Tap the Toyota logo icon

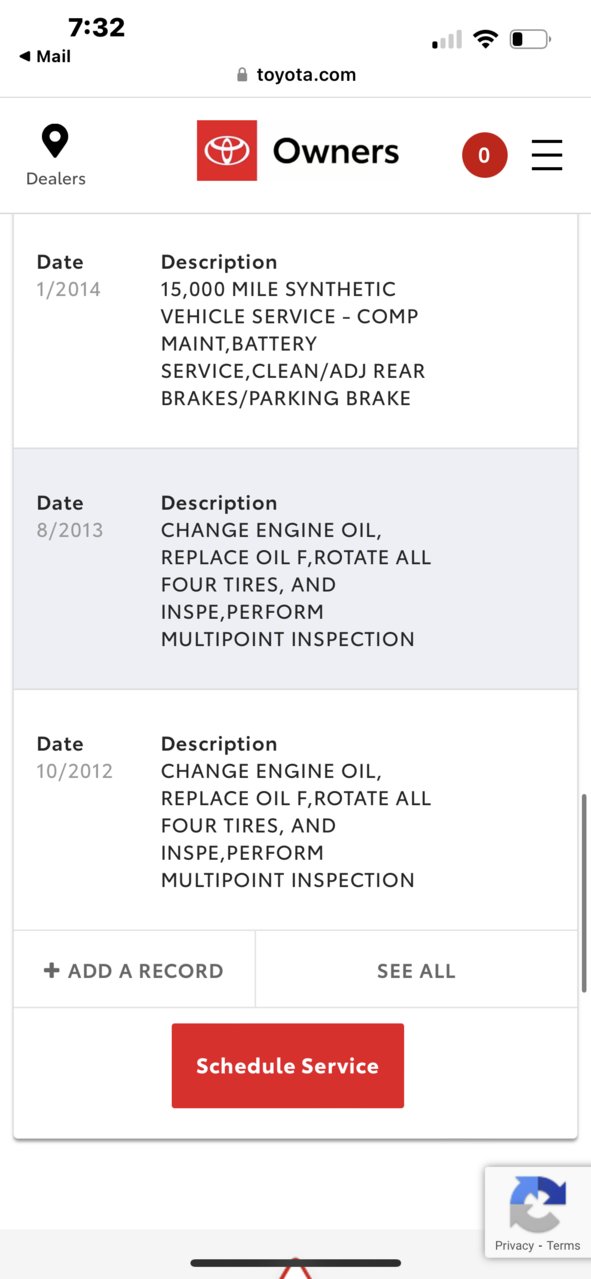[x=227, y=151]
